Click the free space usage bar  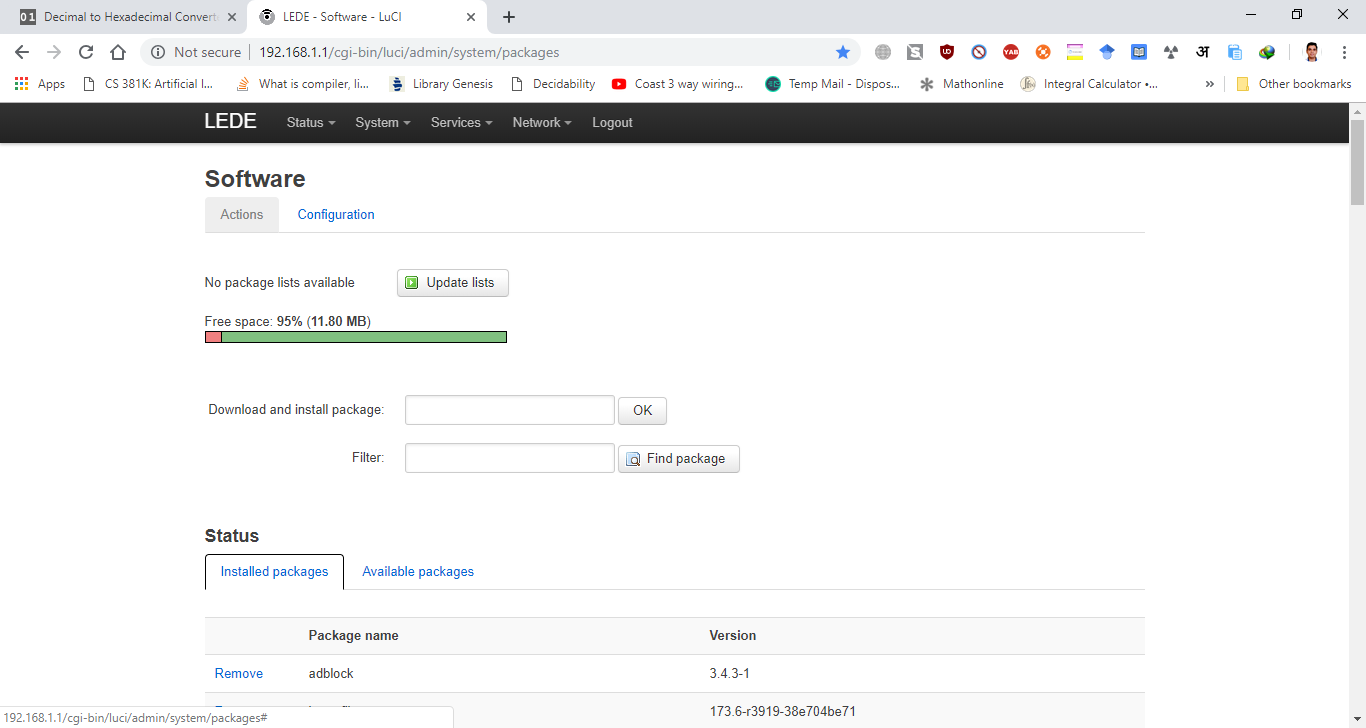[356, 337]
